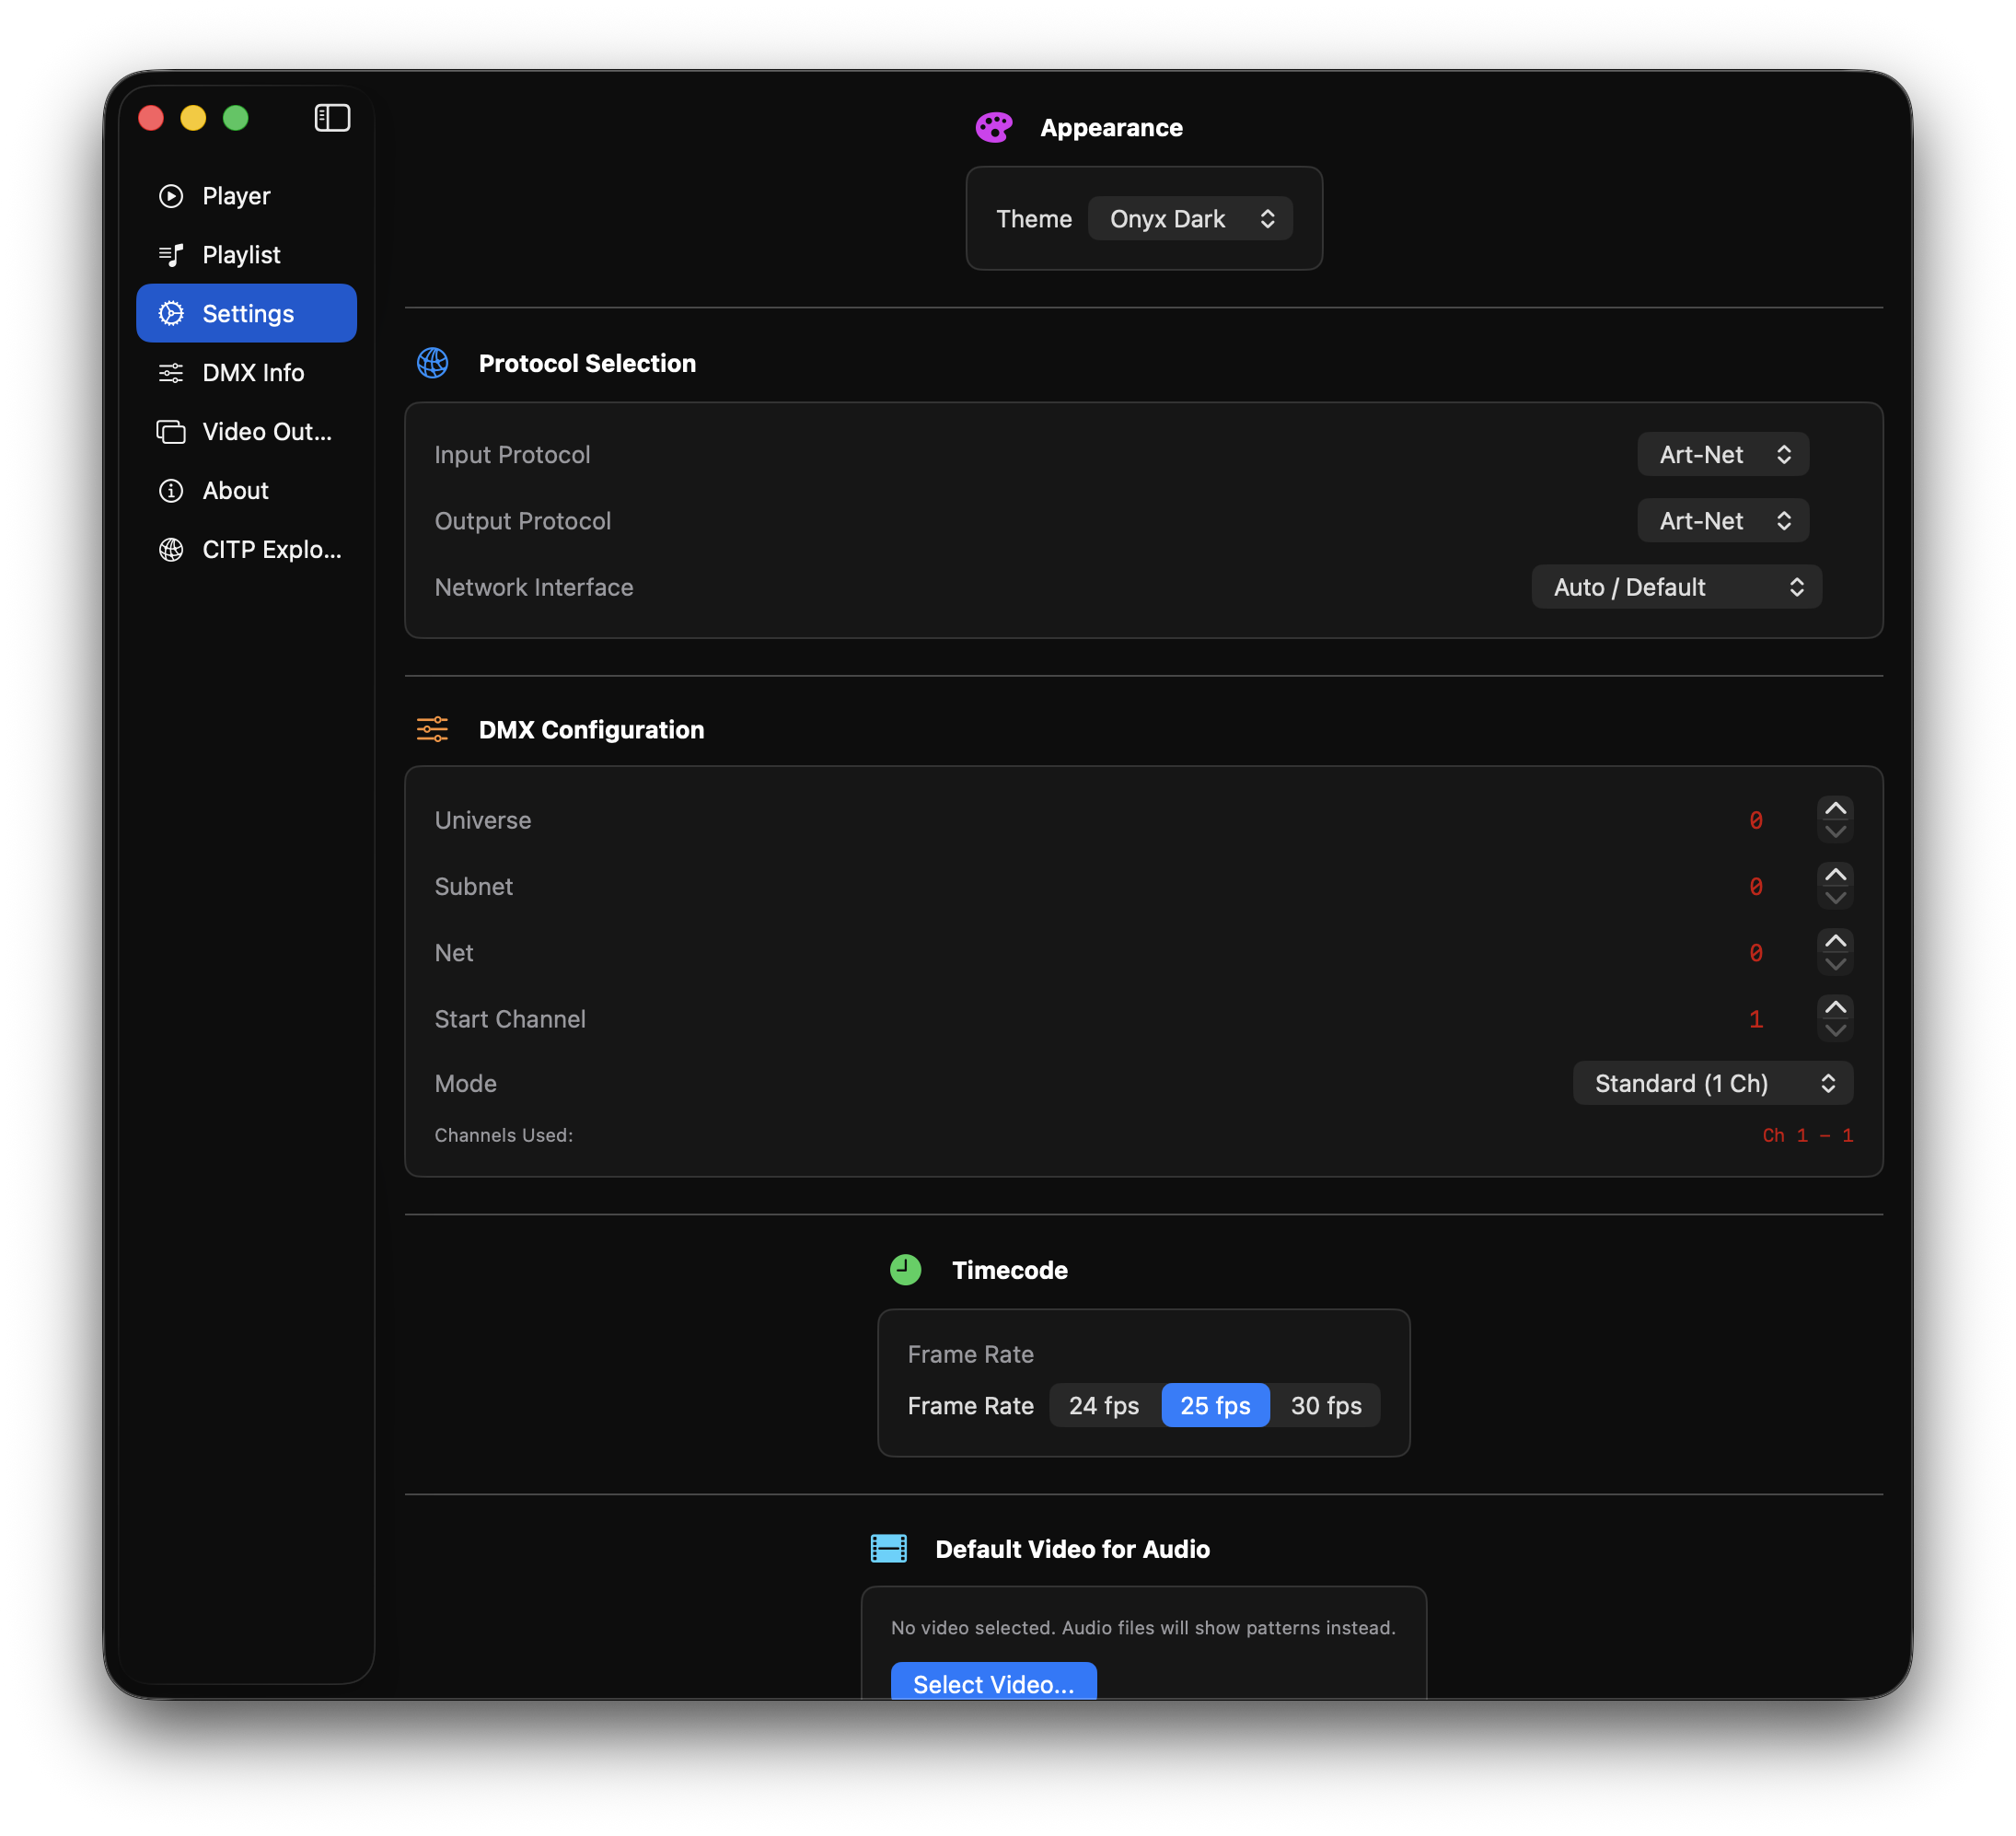The width and height of the screenshot is (2016, 1836).
Task: Open the Mode Standard (1 Ch) dropdown
Action: pyautogui.click(x=1712, y=1084)
